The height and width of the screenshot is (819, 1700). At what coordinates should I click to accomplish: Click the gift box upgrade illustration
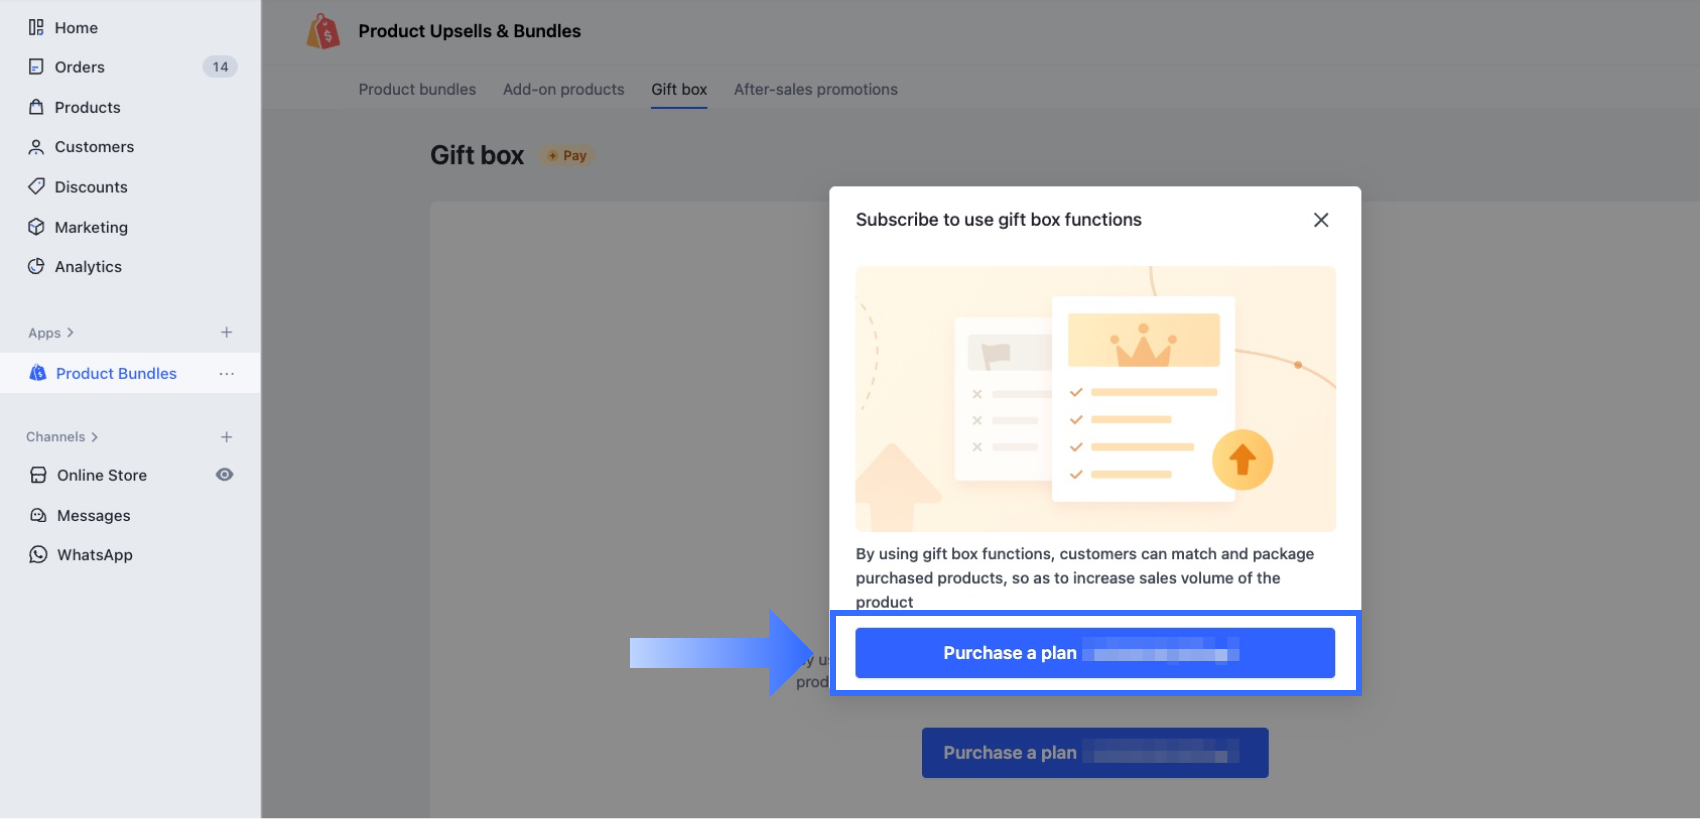coord(1095,399)
